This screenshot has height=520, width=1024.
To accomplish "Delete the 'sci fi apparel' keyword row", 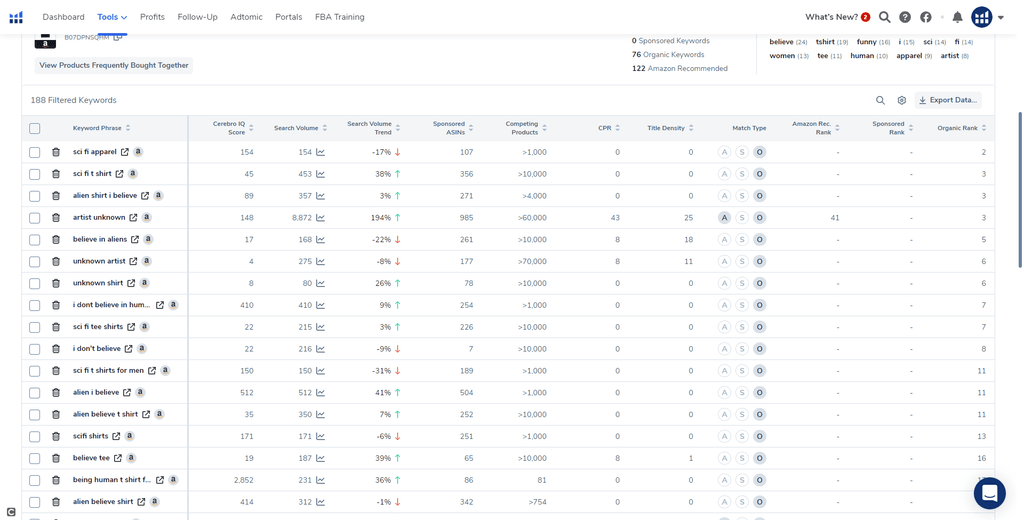I will [x=56, y=152].
